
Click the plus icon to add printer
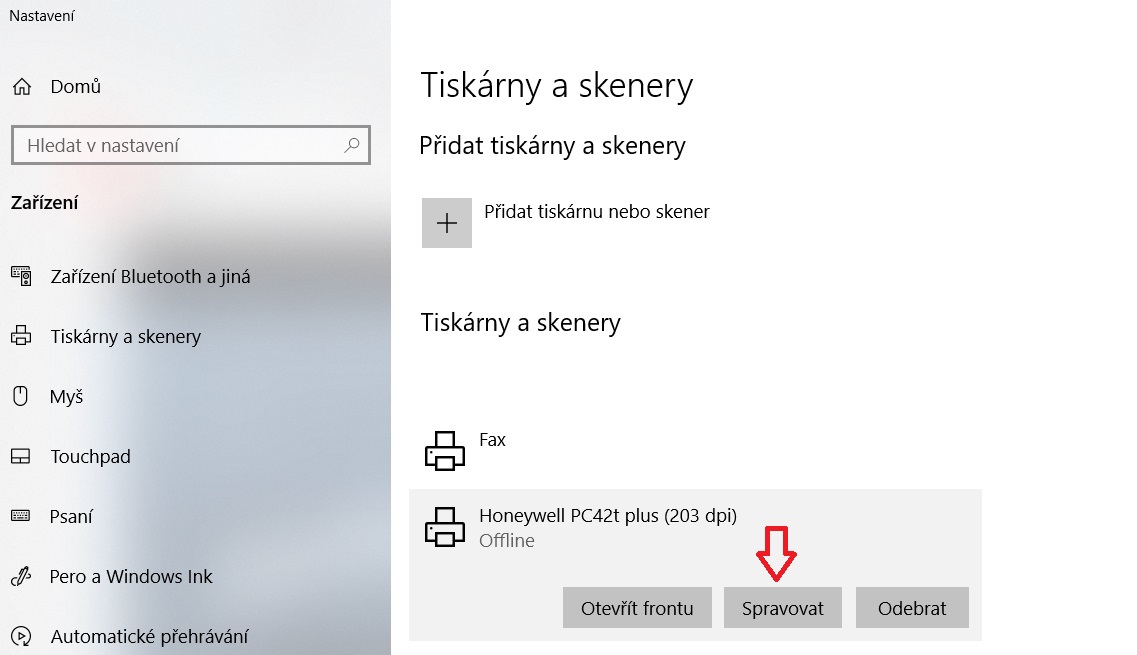click(x=446, y=223)
